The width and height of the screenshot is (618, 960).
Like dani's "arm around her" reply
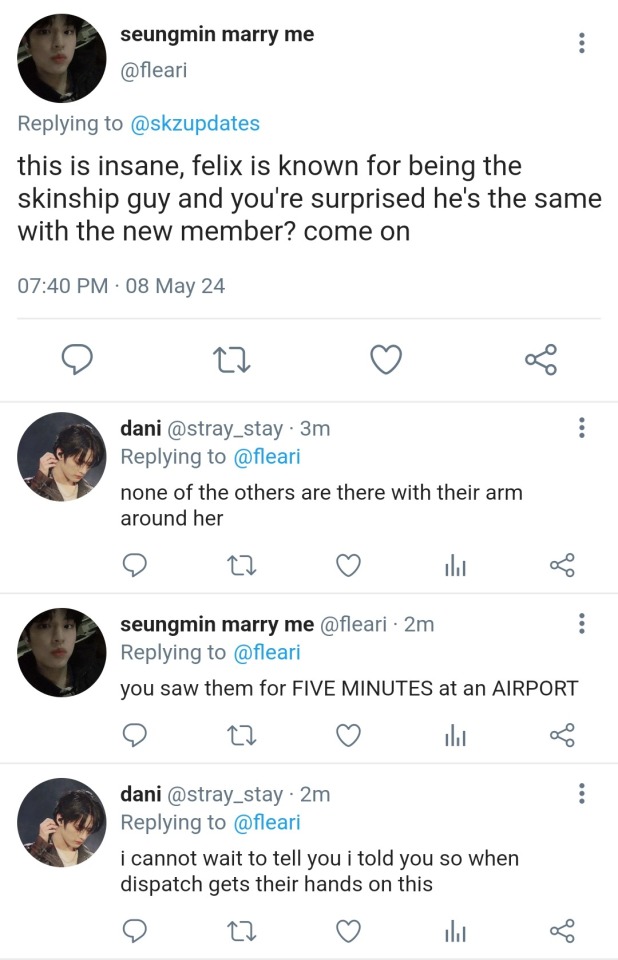[348, 566]
